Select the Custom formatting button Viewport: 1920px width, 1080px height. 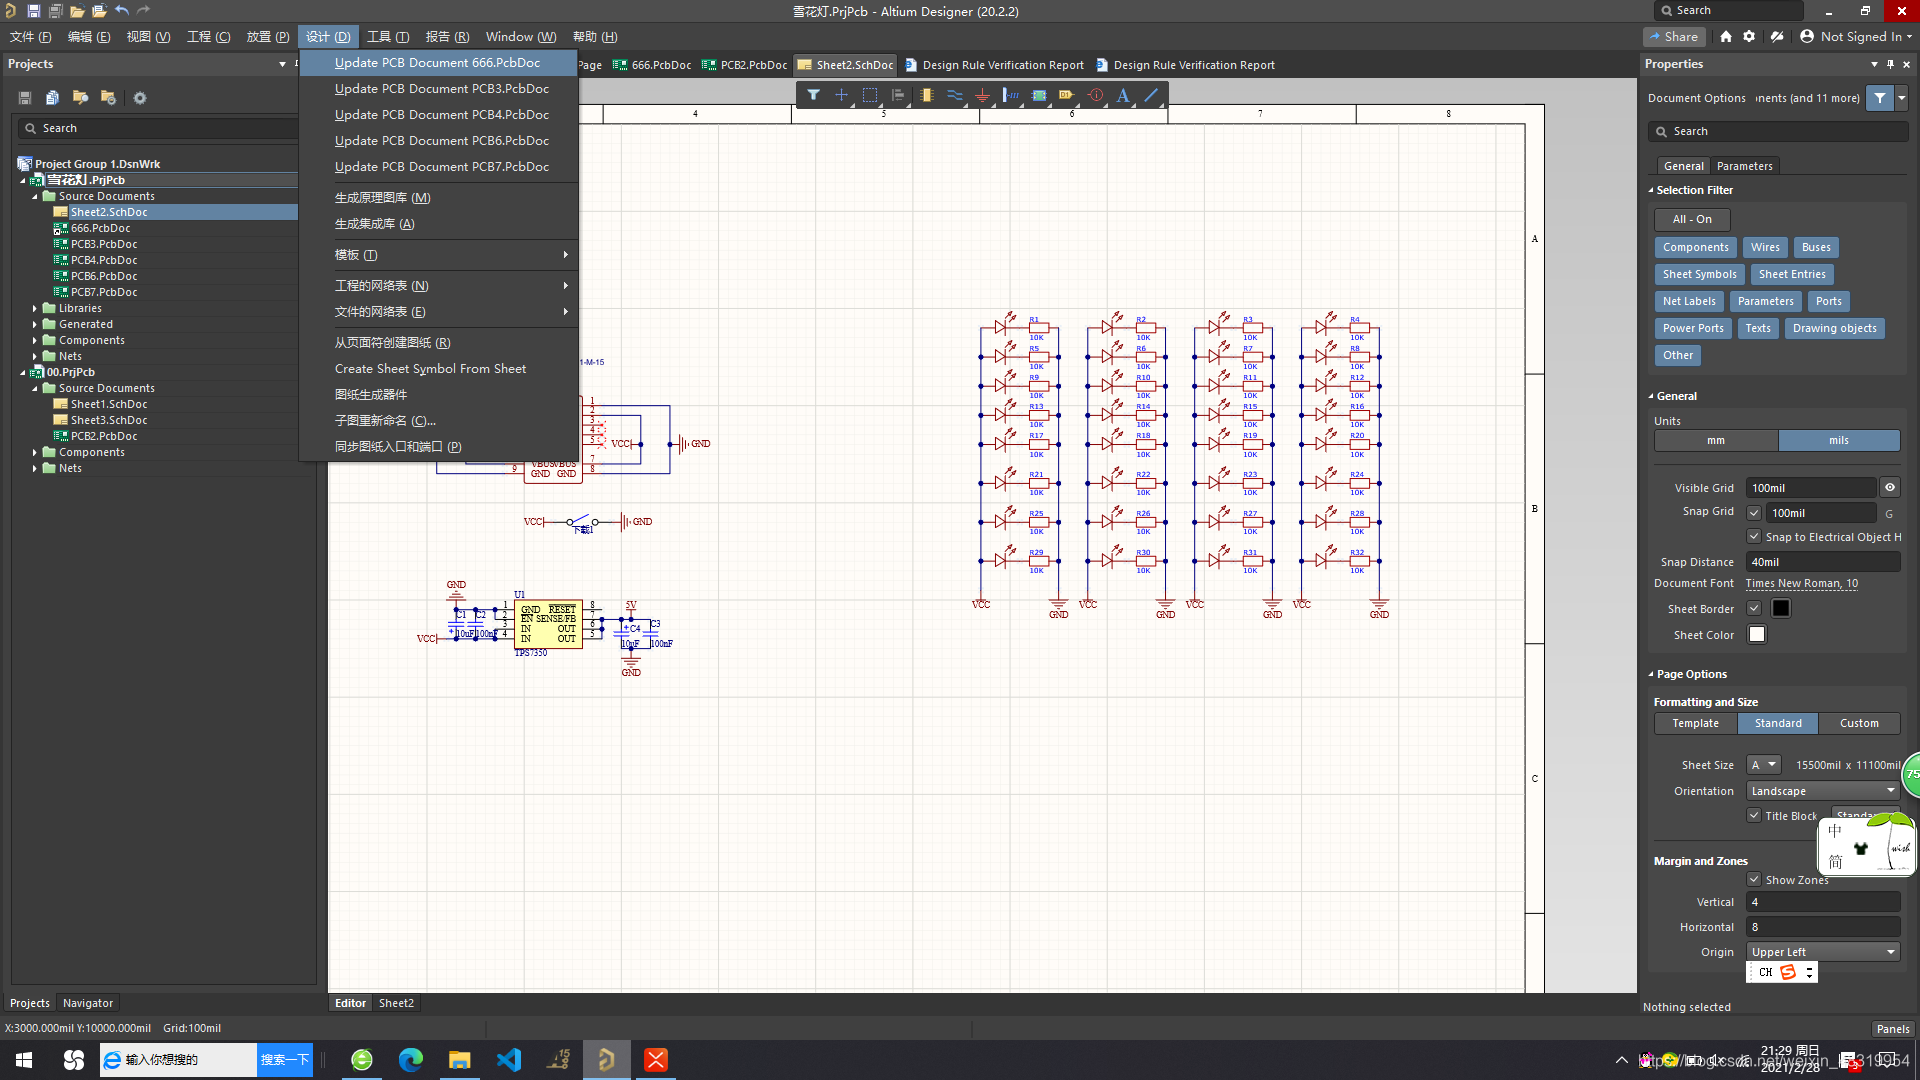click(1859, 723)
